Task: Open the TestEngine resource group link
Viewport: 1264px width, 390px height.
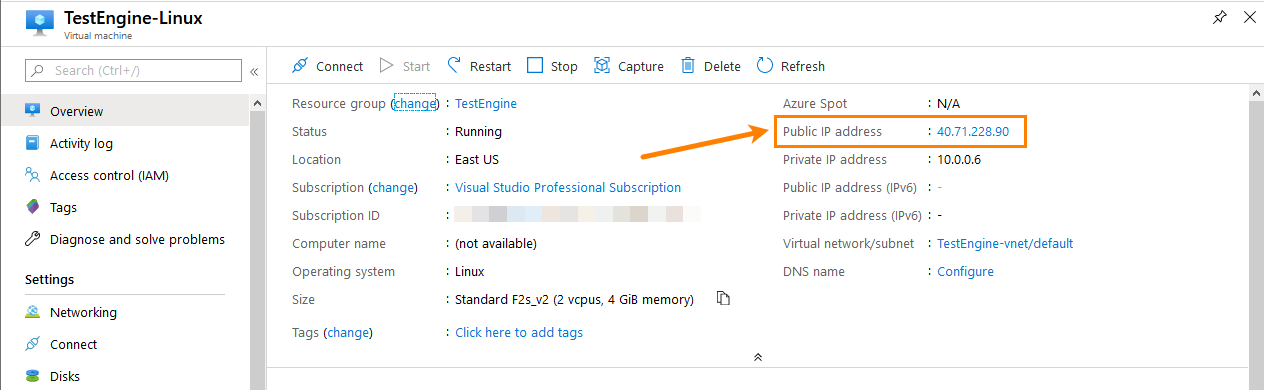Action: (x=486, y=103)
